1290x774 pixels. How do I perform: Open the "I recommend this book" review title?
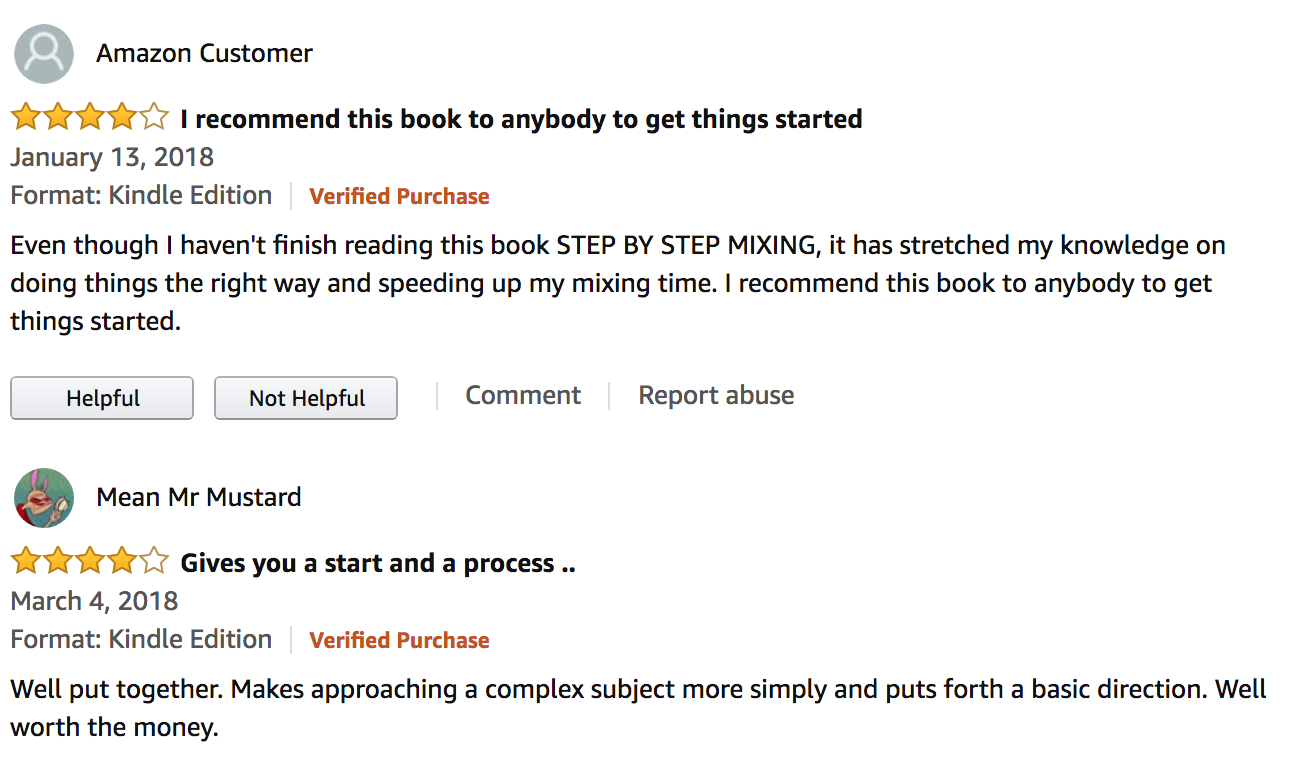520,119
